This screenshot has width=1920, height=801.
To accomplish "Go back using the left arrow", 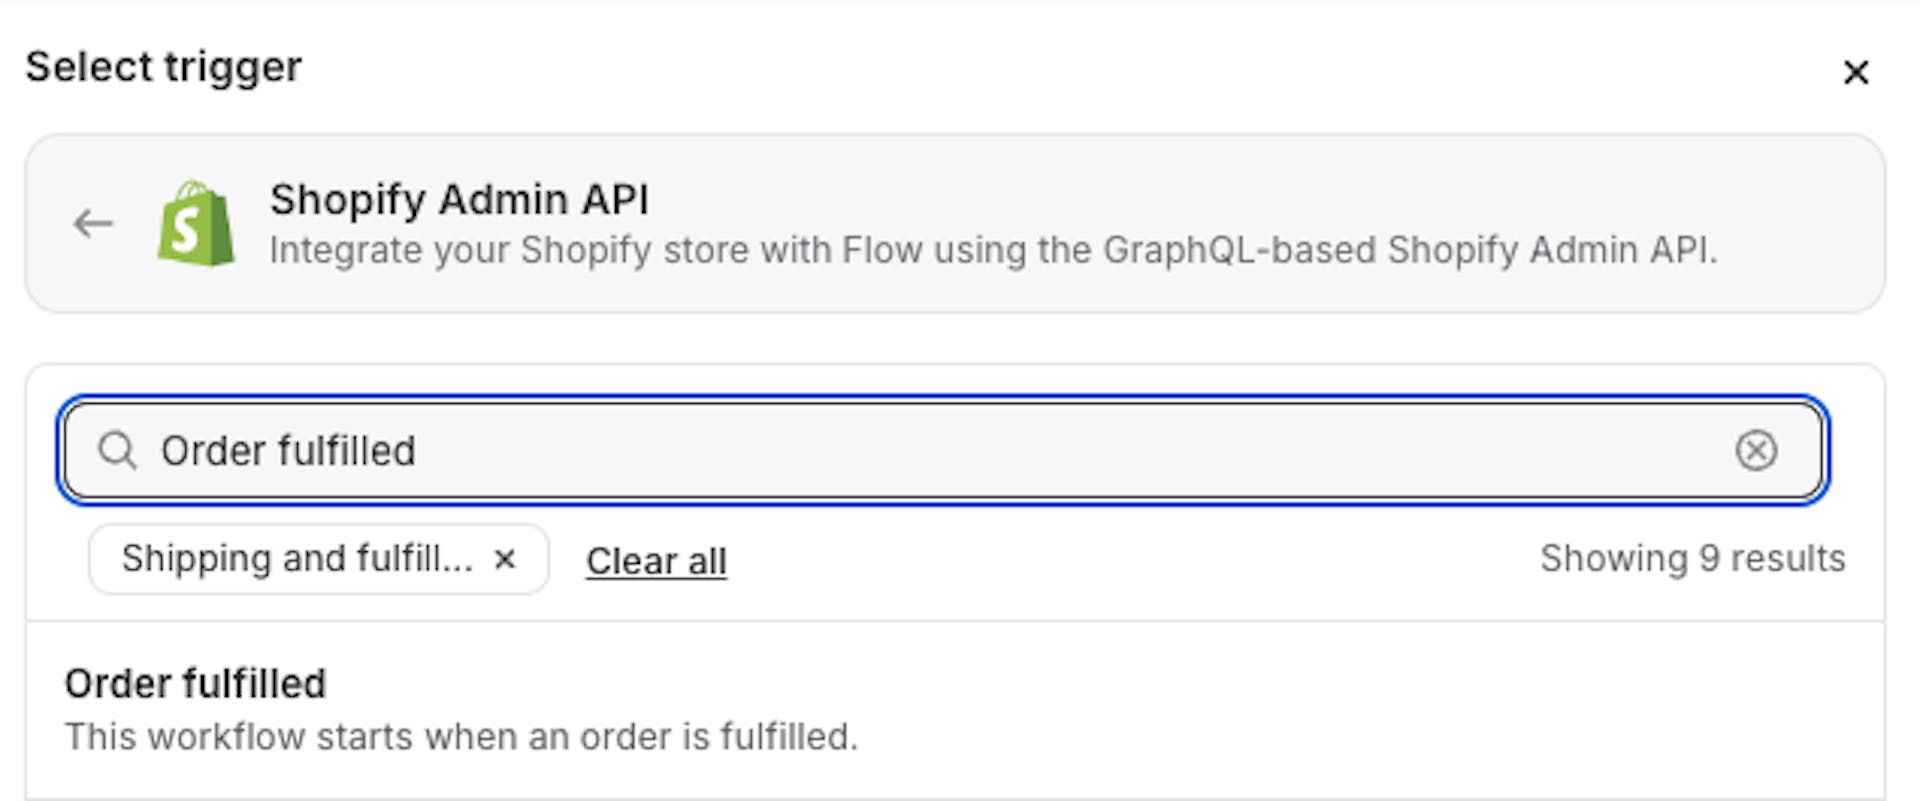I will [x=93, y=223].
